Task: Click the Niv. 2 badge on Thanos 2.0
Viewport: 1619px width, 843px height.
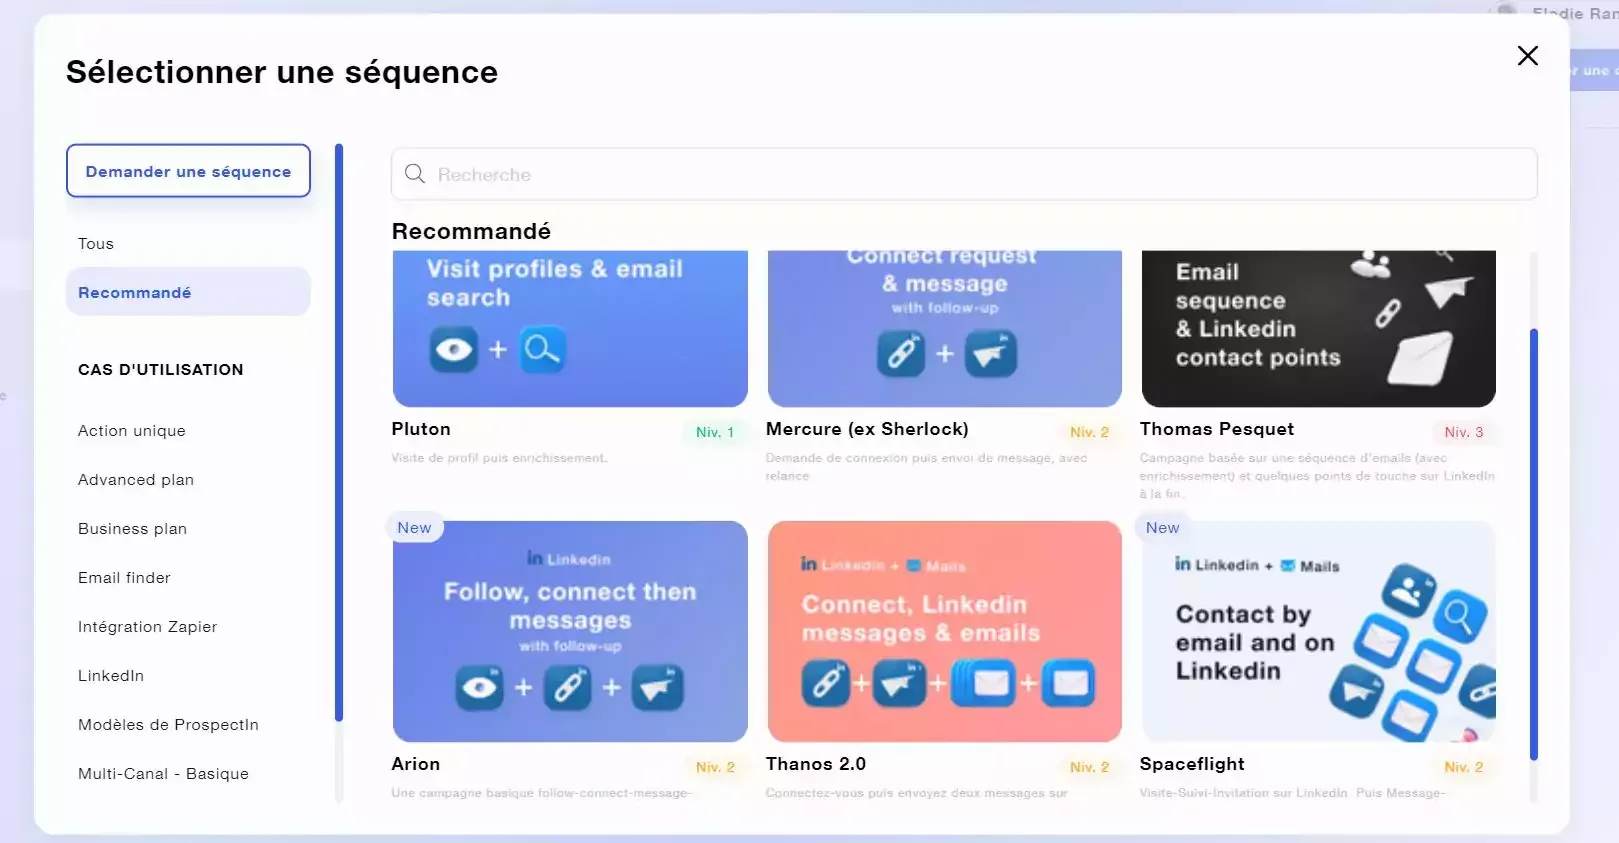Action: coord(1089,767)
